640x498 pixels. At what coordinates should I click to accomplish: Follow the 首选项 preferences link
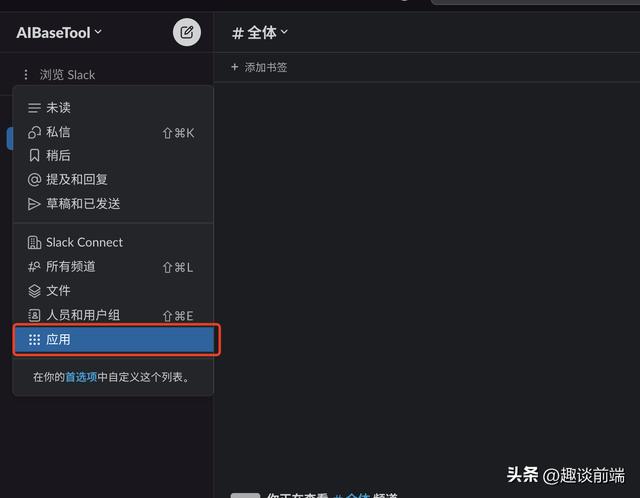point(81,377)
